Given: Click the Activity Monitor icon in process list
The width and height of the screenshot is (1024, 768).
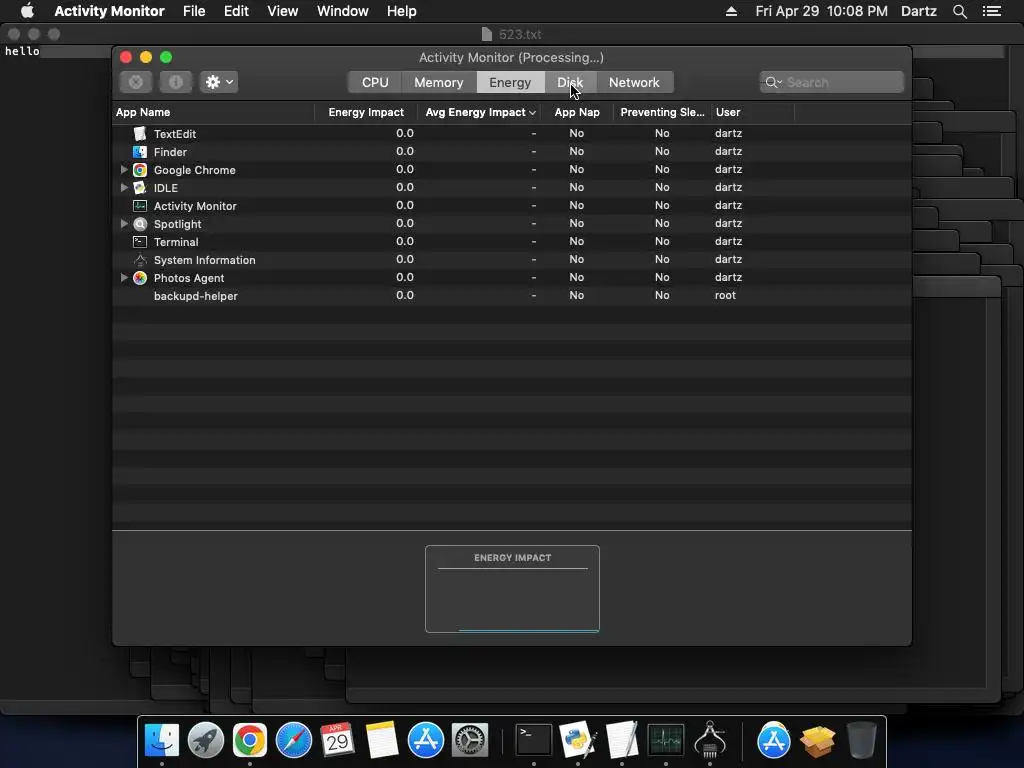Looking at the screenshot, I should 140,206.
